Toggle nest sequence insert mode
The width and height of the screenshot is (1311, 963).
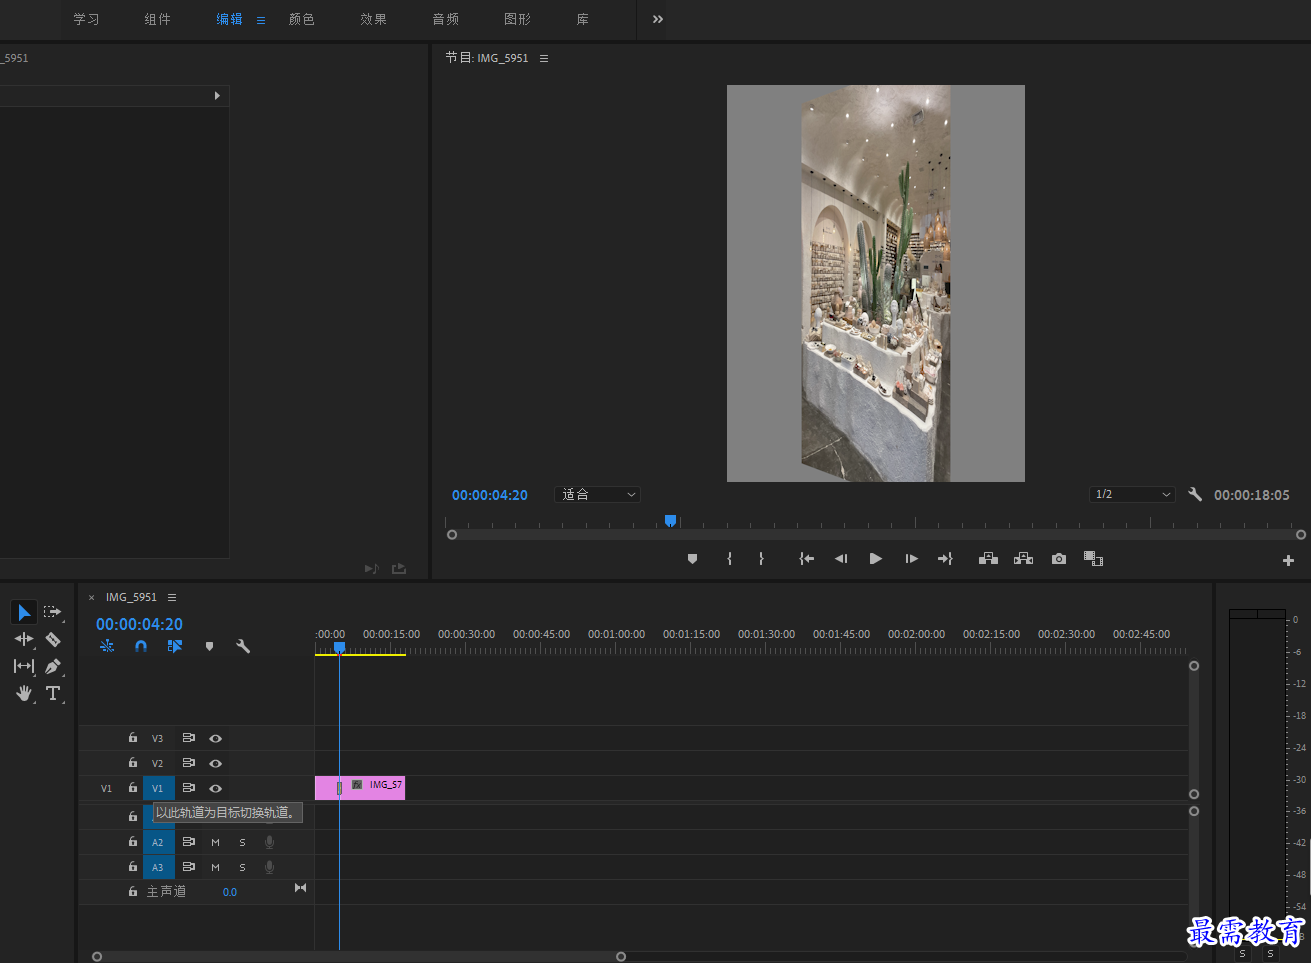click(107, 646)
